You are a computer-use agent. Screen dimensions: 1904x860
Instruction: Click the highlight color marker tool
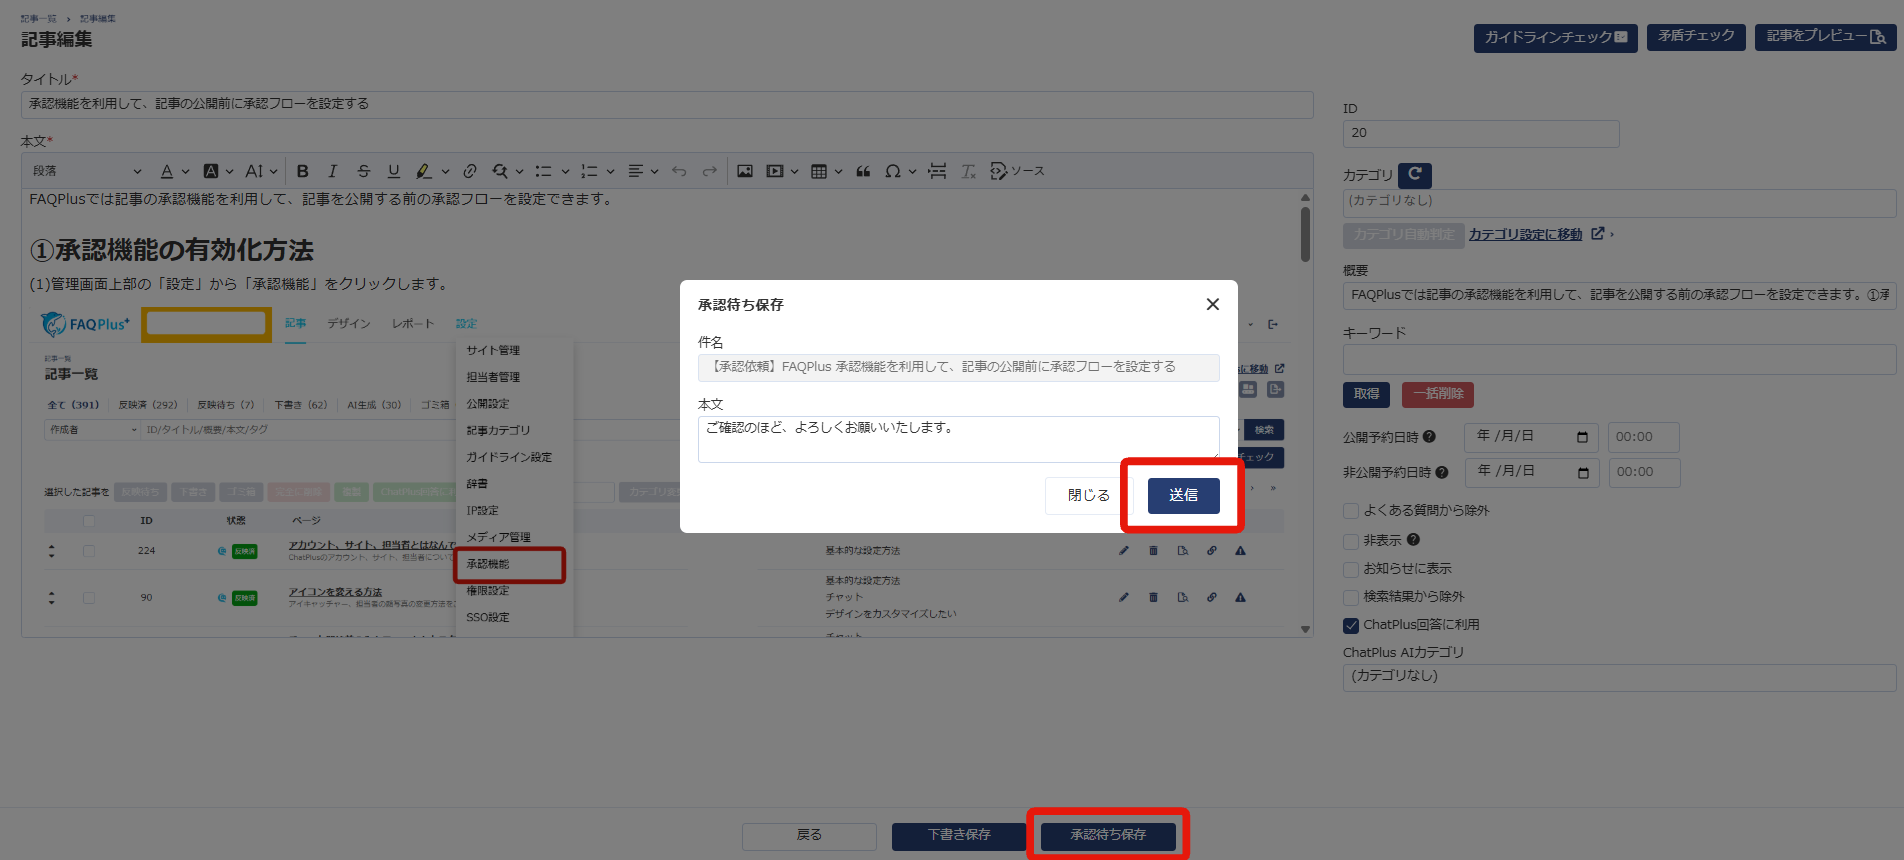point(424,171)
